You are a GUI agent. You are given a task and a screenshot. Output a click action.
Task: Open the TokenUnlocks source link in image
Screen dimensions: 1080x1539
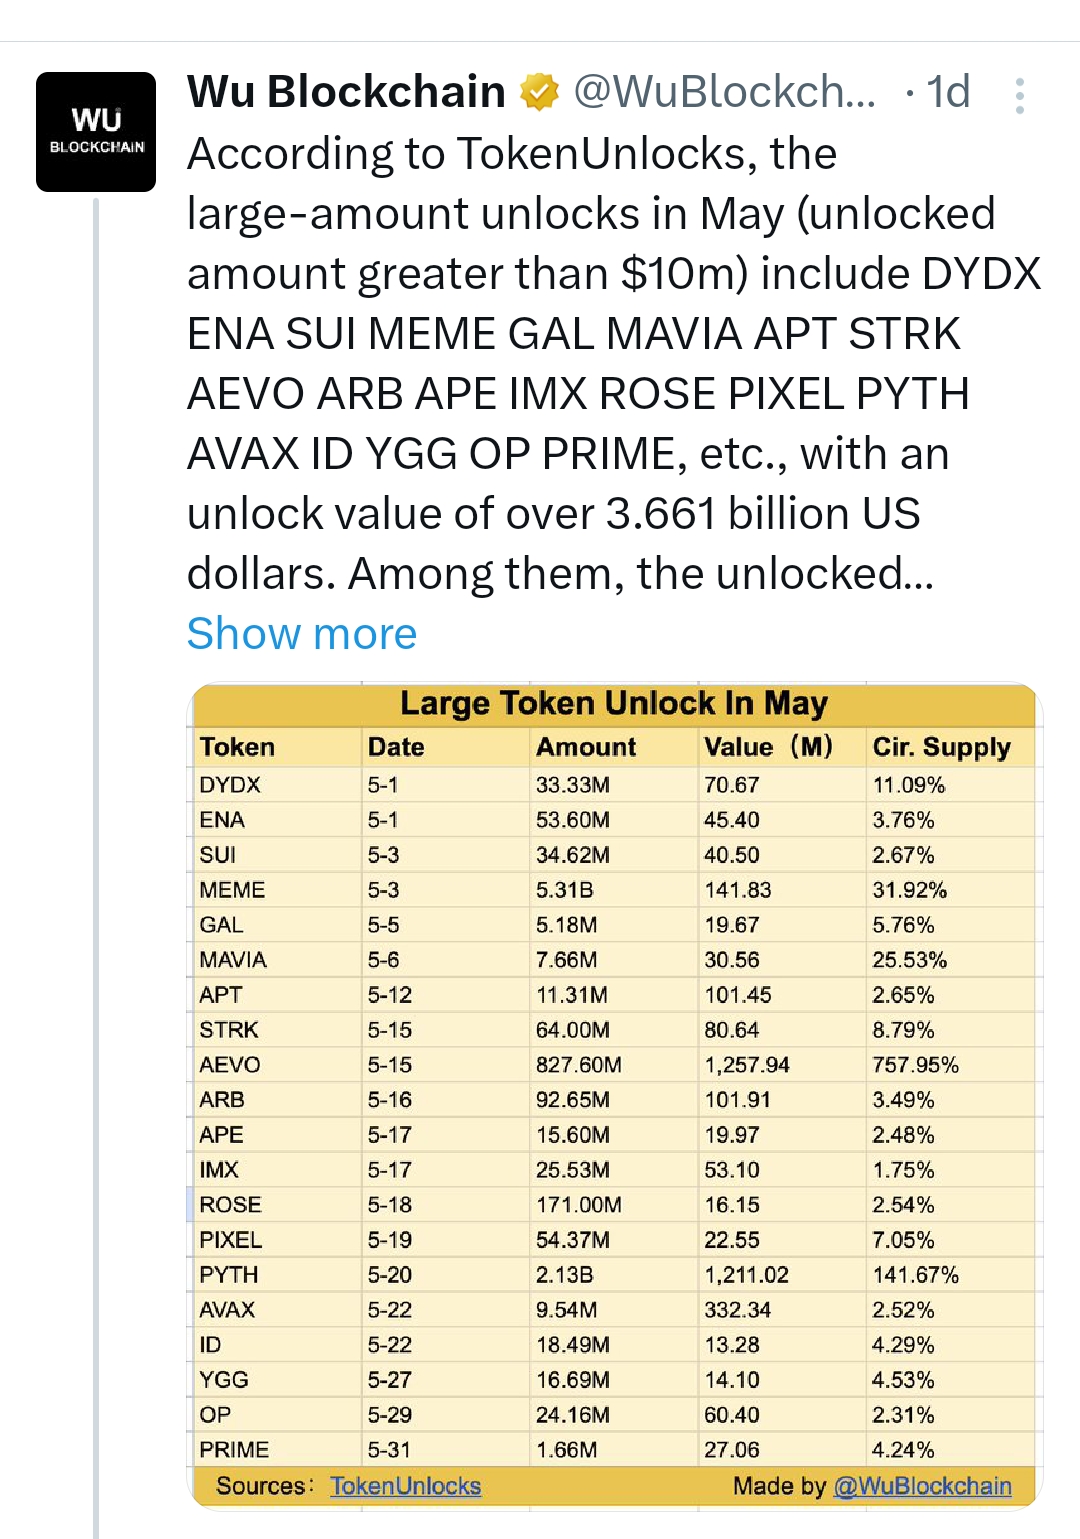coord(406,1486)
